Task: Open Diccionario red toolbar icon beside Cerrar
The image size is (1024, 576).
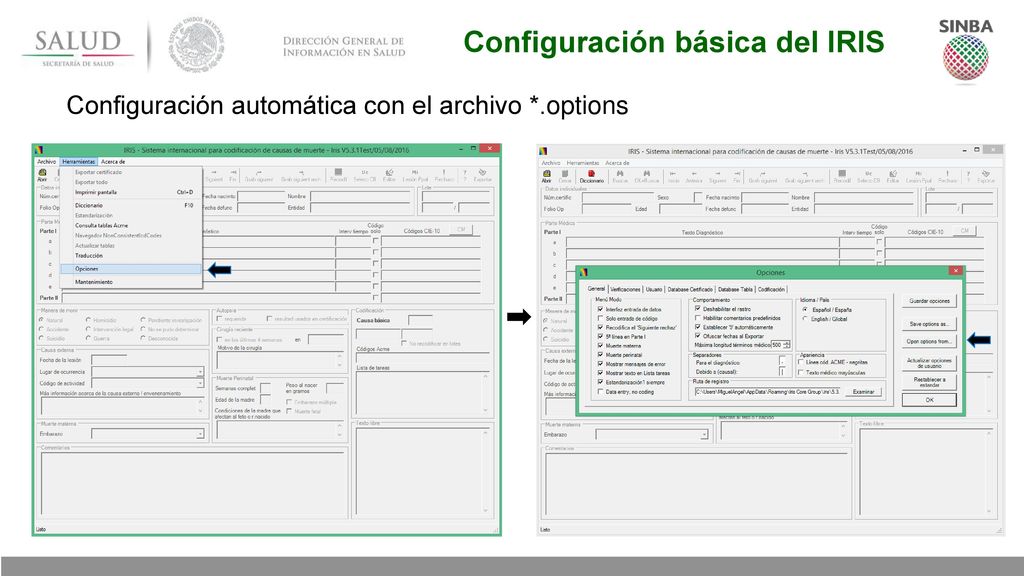Action: [592, 176]
